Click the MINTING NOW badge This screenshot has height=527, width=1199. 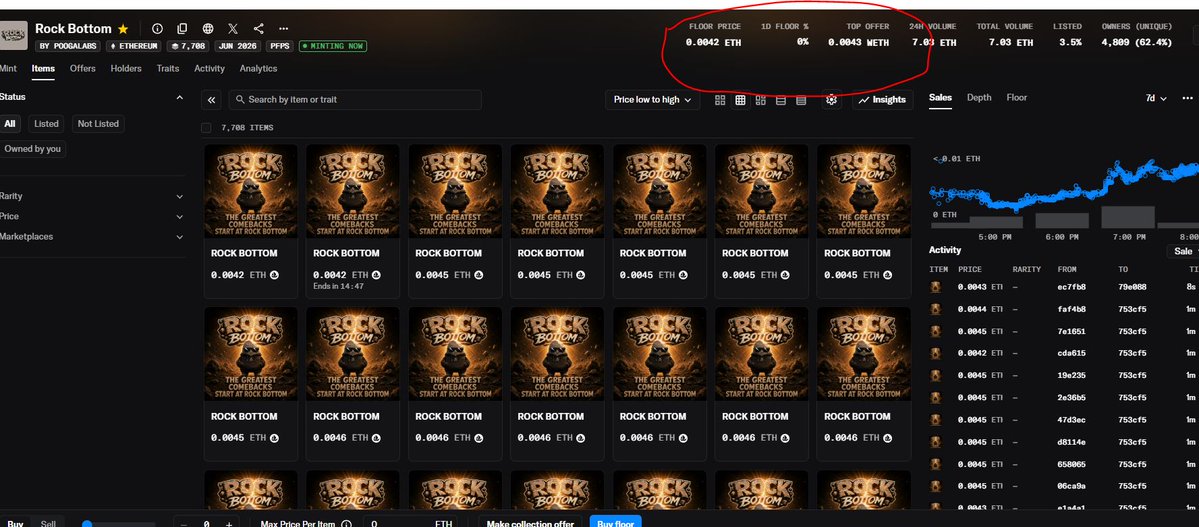point(333,46)
